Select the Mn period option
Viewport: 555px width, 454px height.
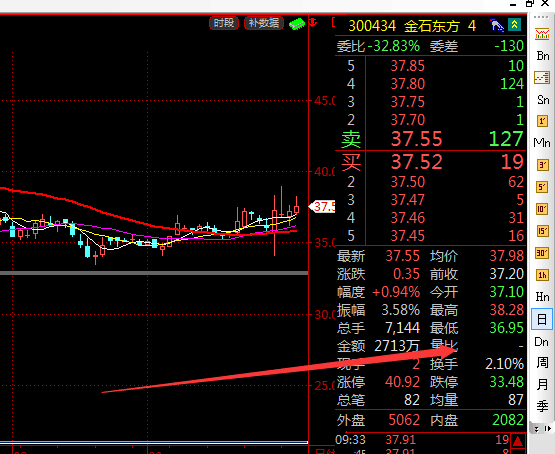click(x=542, y=143)
